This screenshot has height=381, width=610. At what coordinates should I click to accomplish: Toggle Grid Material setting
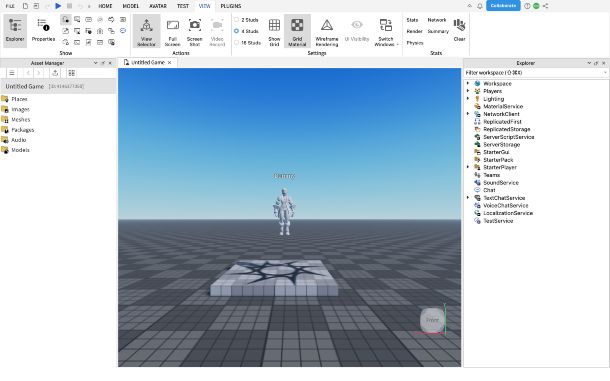point(297,32)
